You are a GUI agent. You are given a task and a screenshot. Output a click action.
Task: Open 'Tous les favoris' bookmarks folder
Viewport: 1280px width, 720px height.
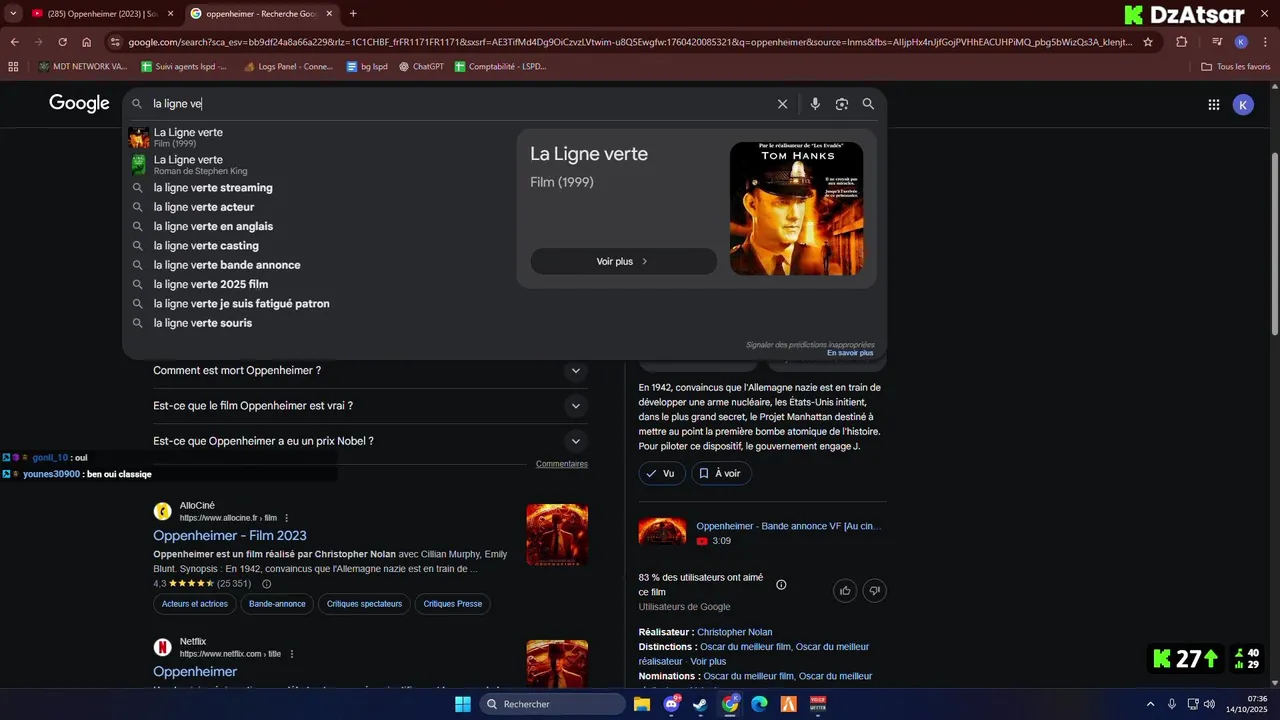point(1235,67)
